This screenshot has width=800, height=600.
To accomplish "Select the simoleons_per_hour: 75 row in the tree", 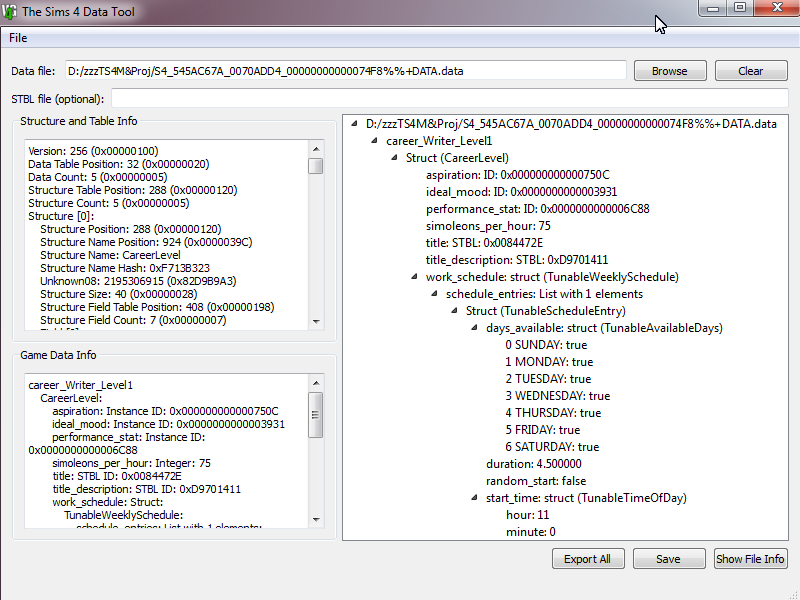I will [488, 226].
